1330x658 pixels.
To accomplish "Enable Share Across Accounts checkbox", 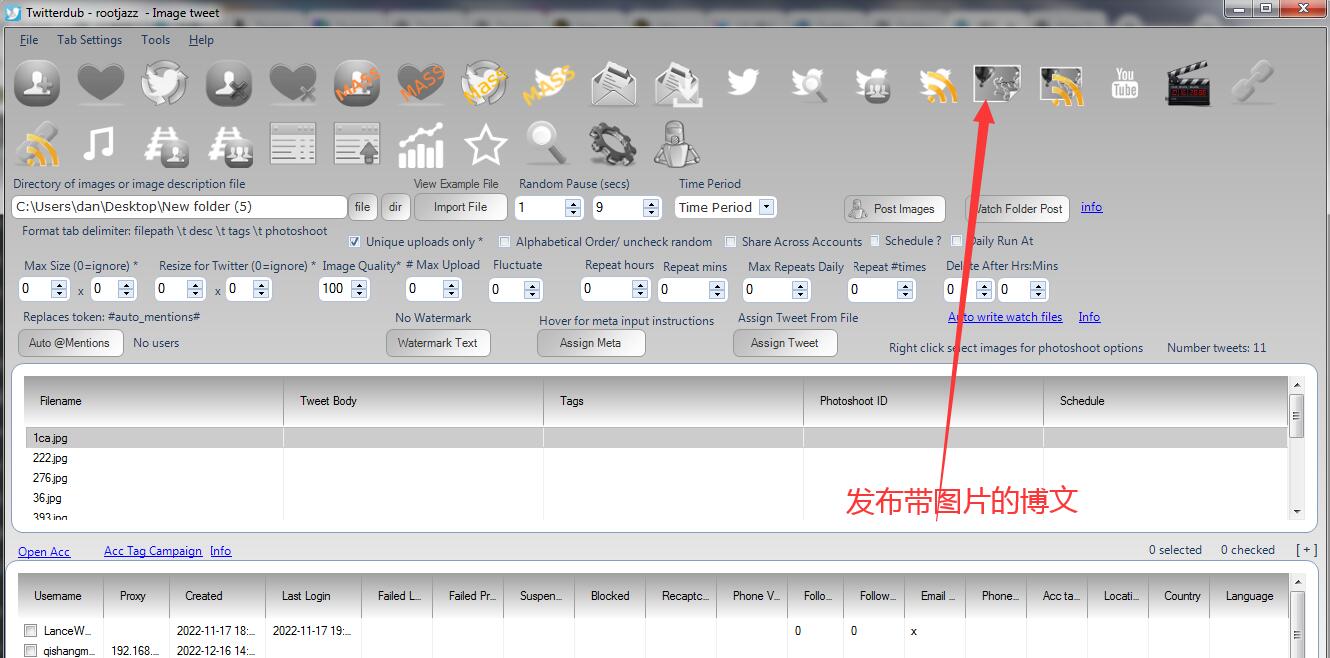I will click(731, 242).
